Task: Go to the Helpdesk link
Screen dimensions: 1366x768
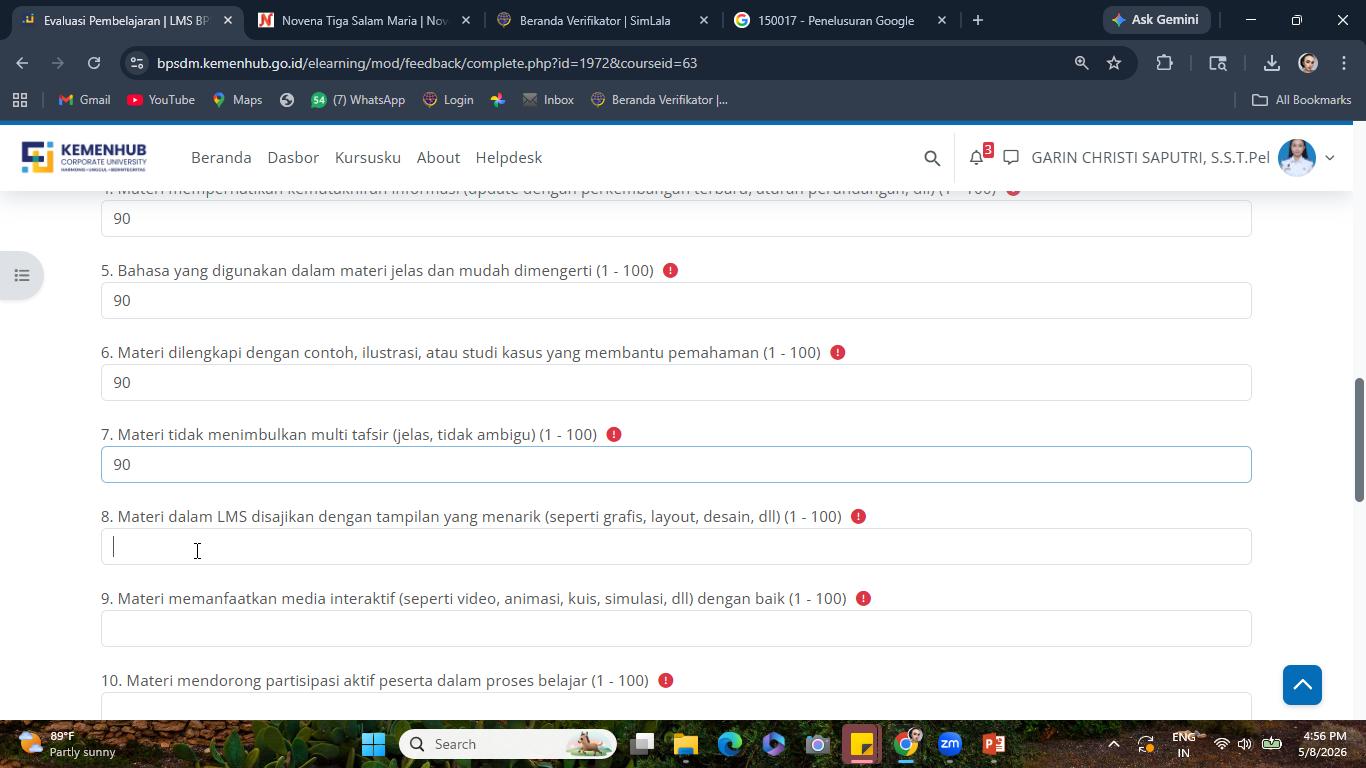Action: 508,157
